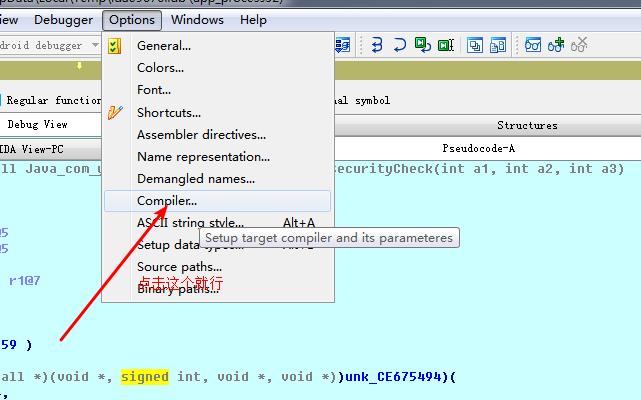Click the Delete Watch icon
The width and height of the screenshot is (641, 400).
(x=579, y=45)
